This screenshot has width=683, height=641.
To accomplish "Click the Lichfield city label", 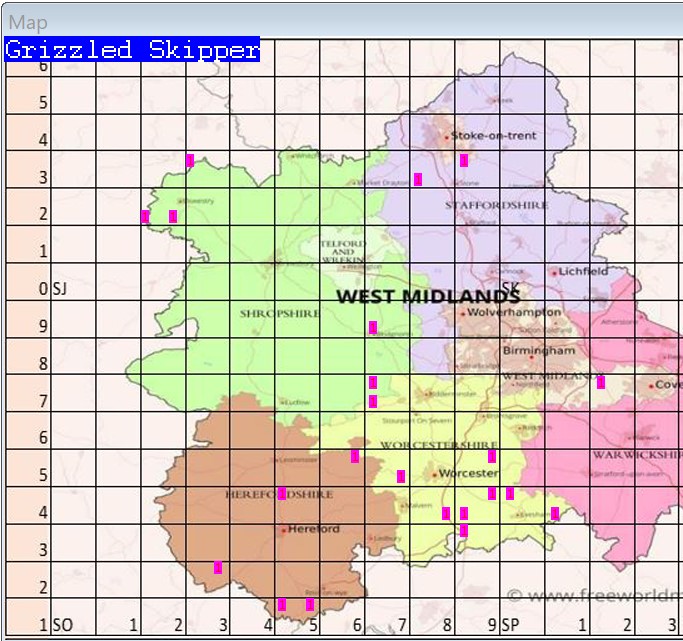I will [x=582, y=271].
